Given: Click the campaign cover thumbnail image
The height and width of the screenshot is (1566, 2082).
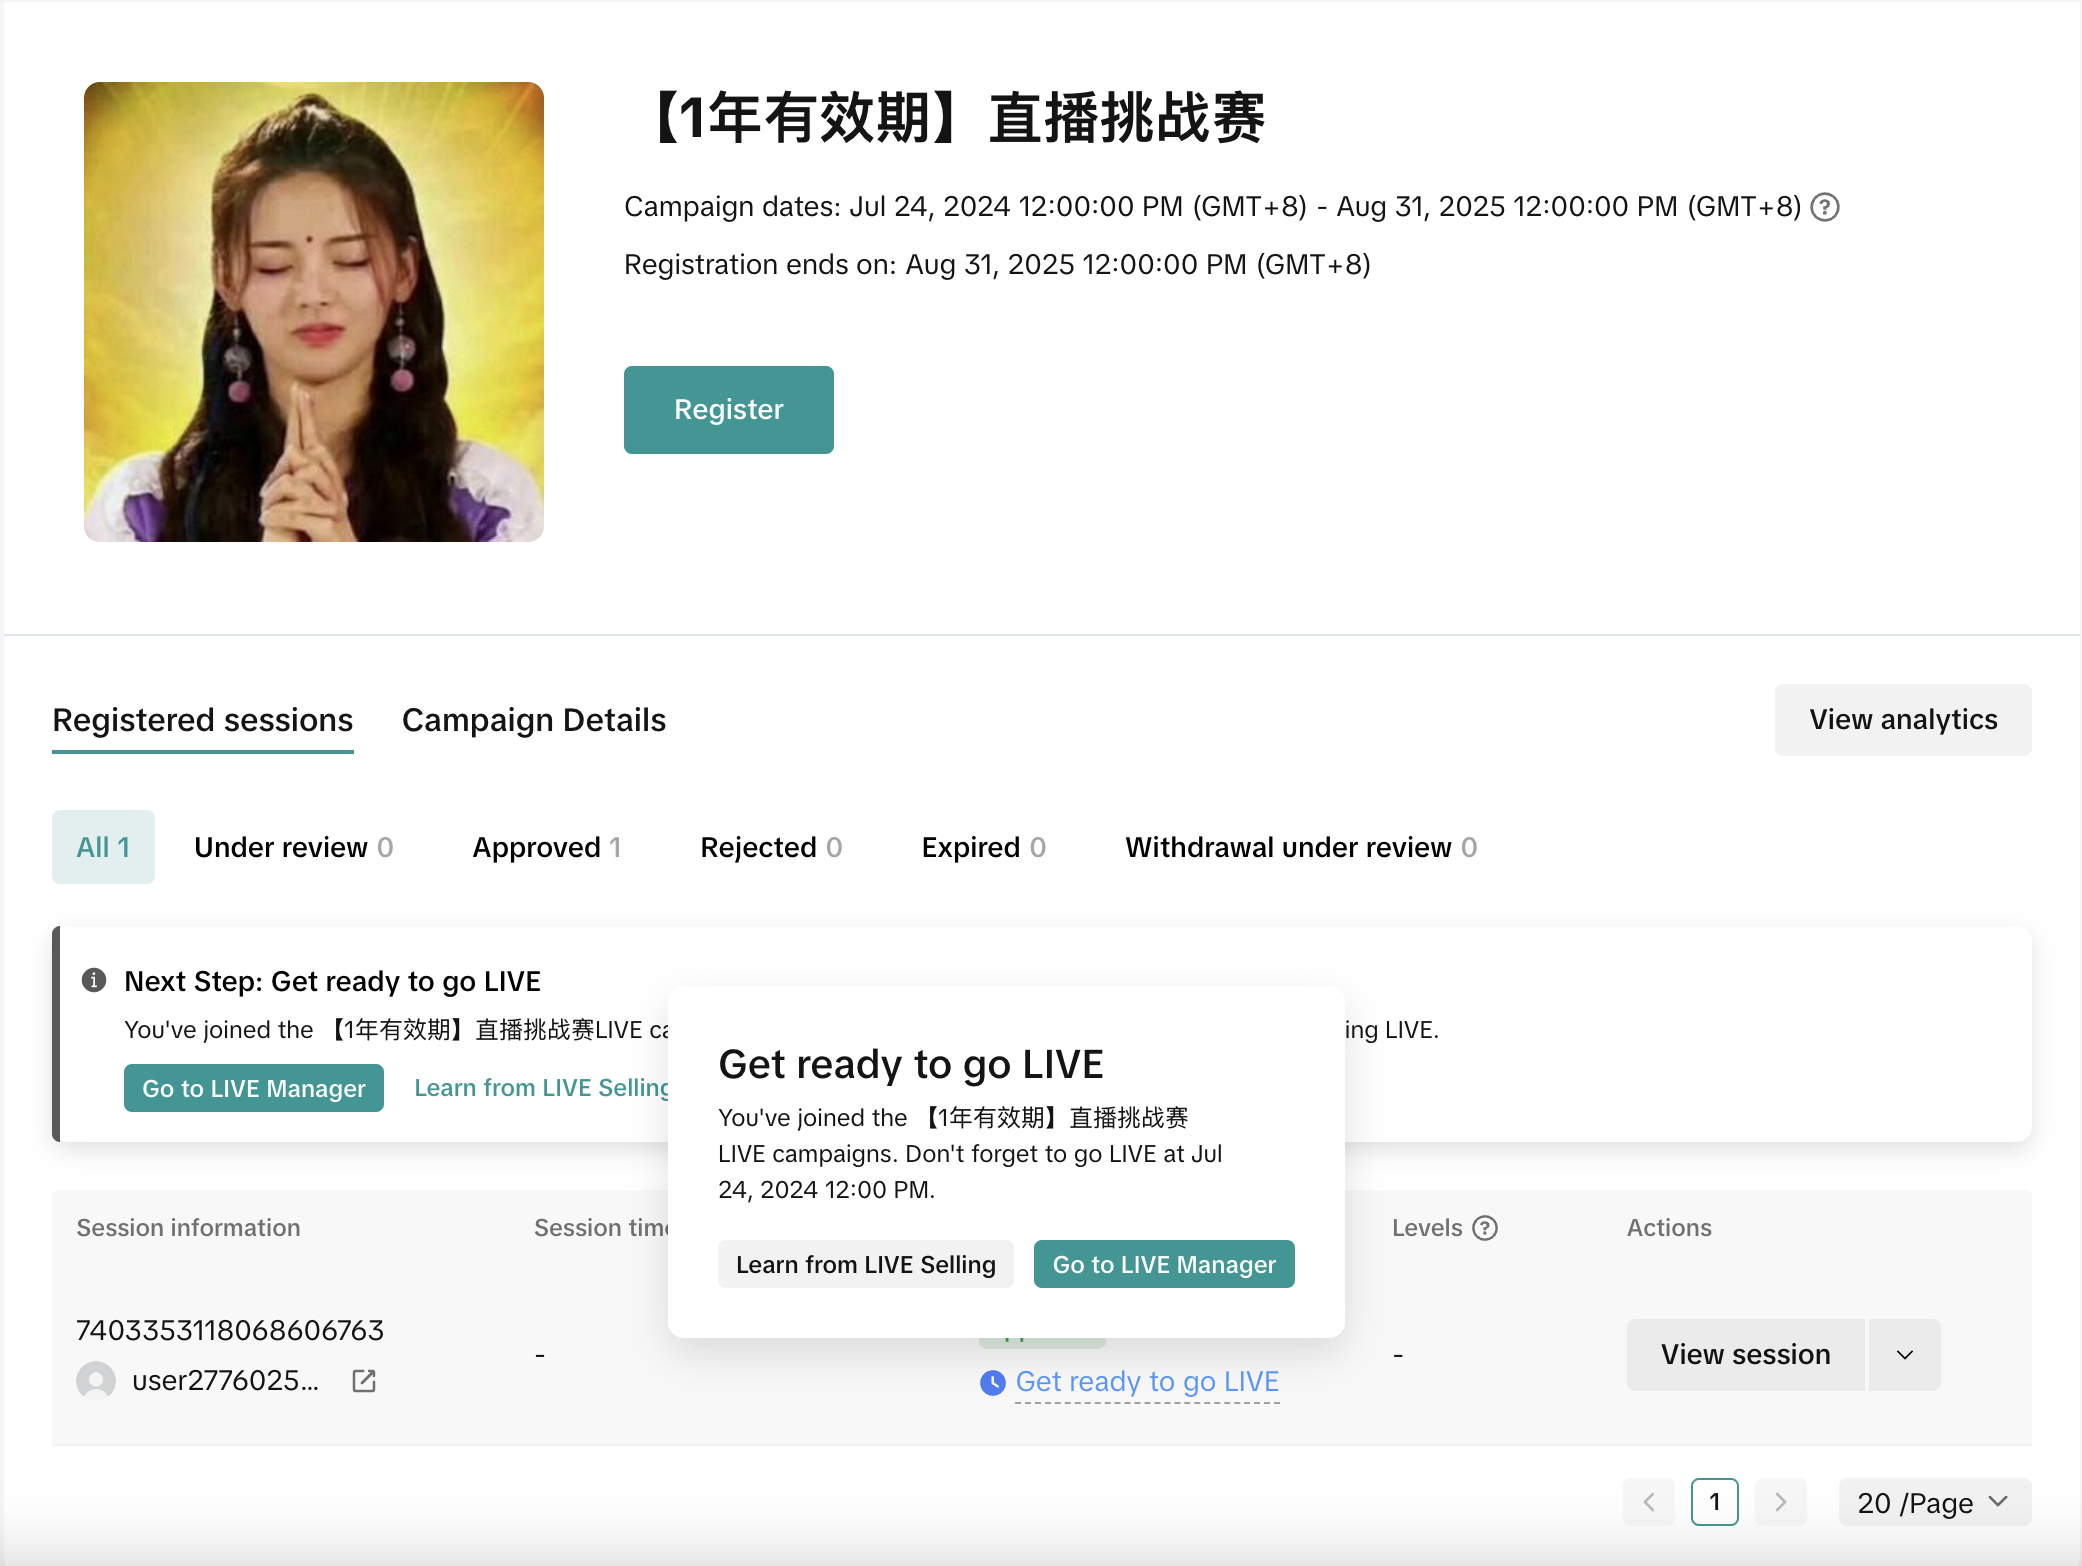Looking at the screenshot, I should pyautogui.click(x=314, y=312).
